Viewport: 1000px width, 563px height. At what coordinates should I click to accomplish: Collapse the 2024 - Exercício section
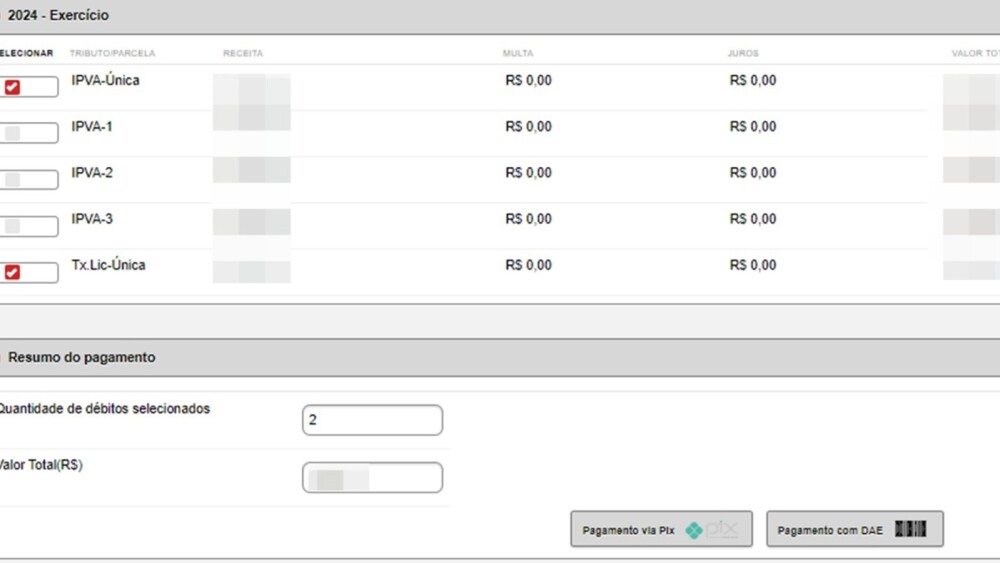tap(58, 16)
